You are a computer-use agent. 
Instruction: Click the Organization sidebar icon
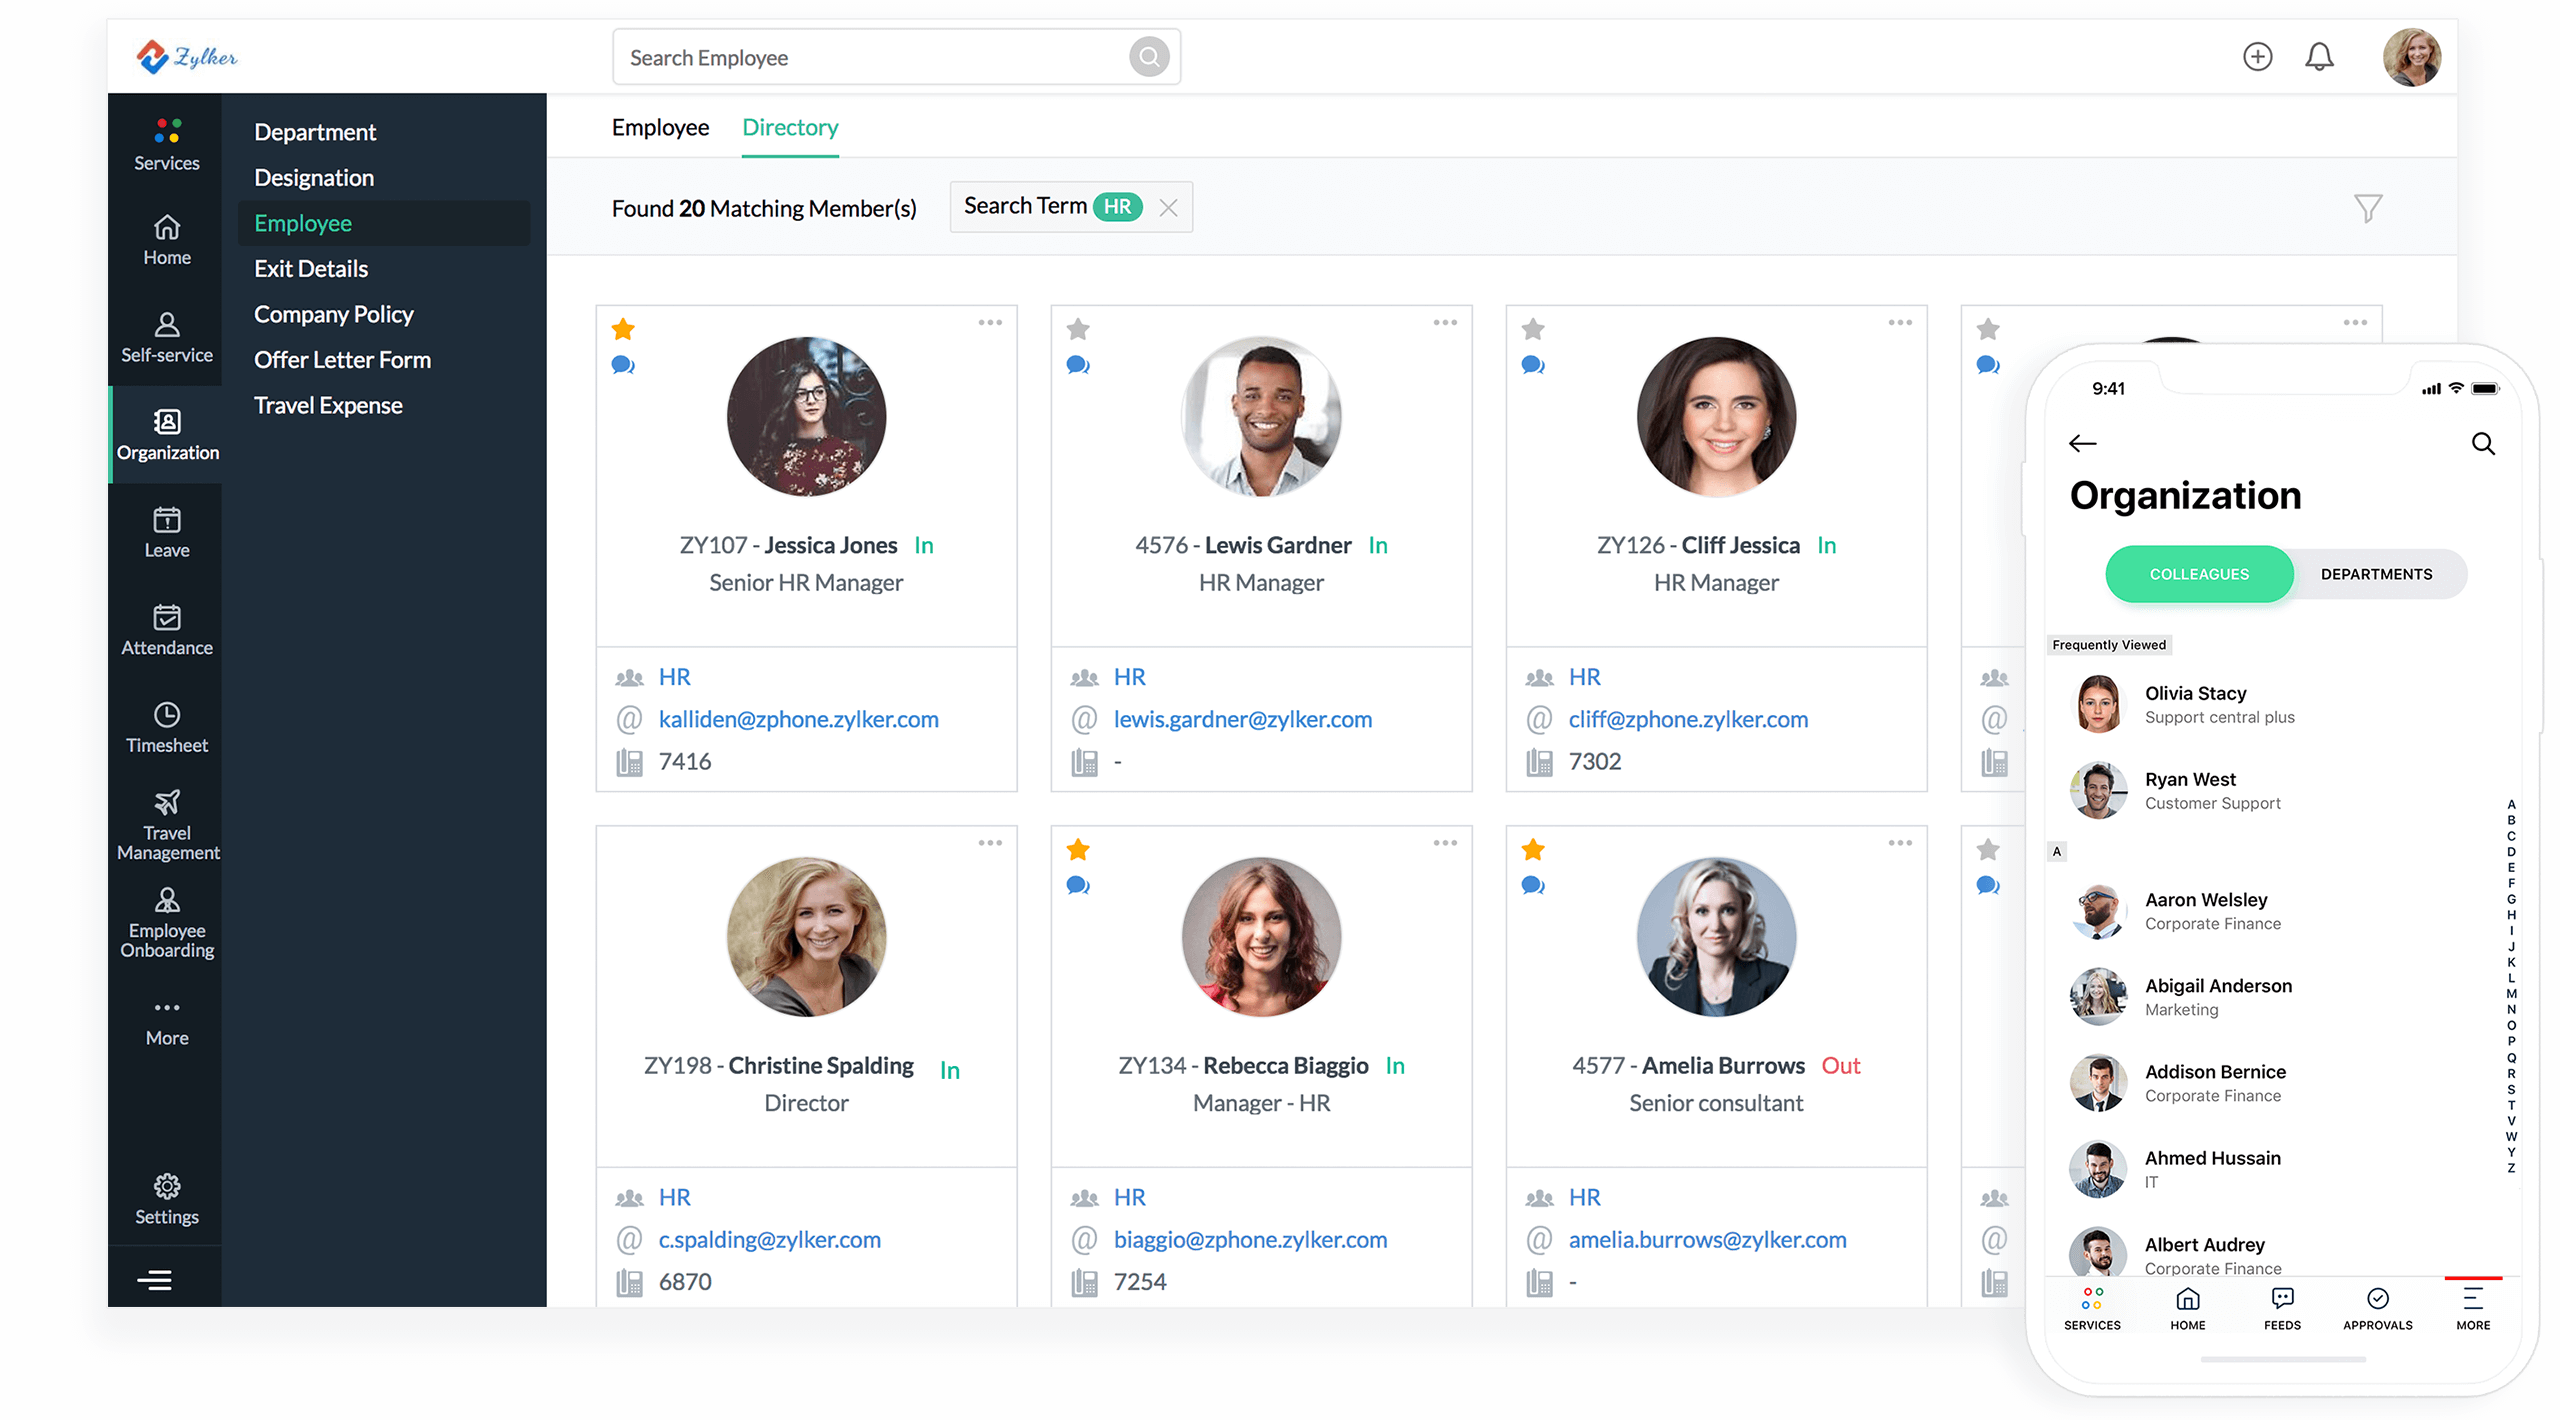pyautogui.click(x=166, y=432)
